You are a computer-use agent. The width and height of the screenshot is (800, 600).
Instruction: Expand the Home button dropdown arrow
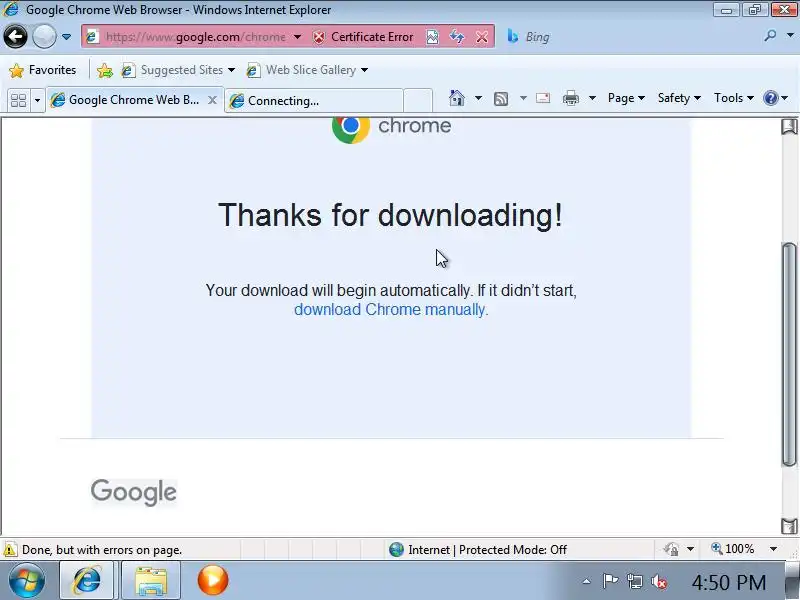(x=478, y=98)
